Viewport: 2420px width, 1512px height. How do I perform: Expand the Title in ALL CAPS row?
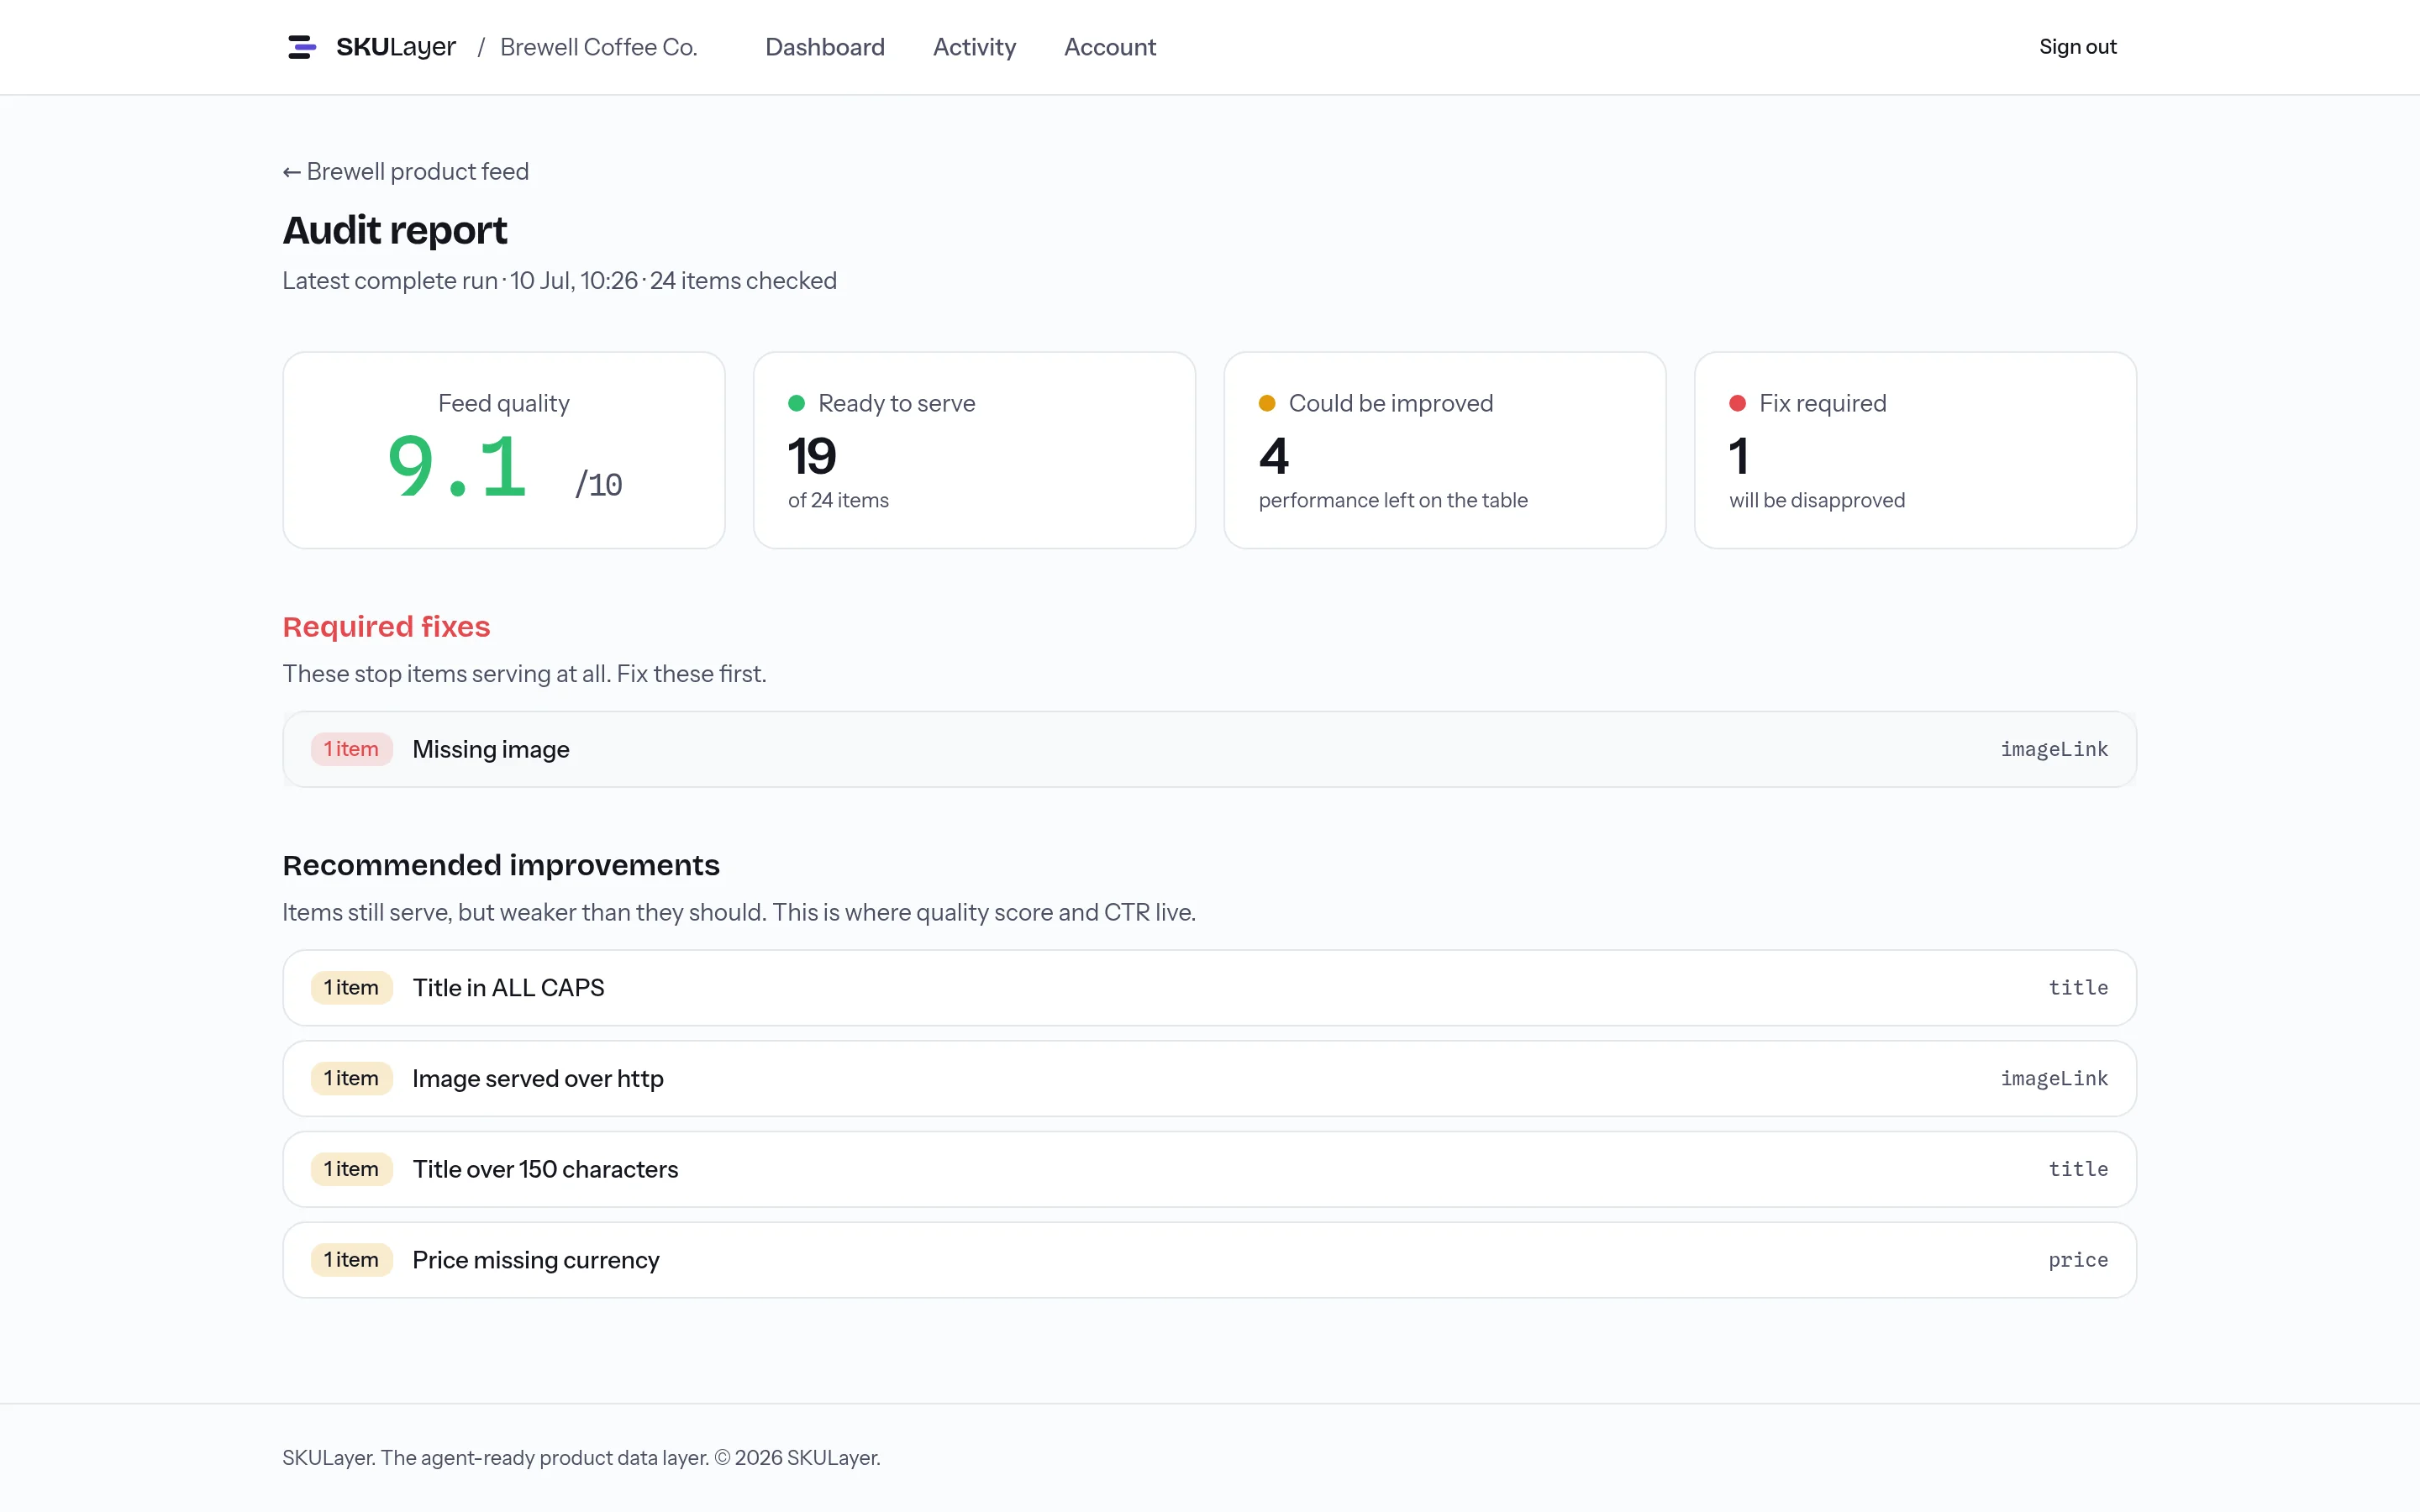point(1209,988)
